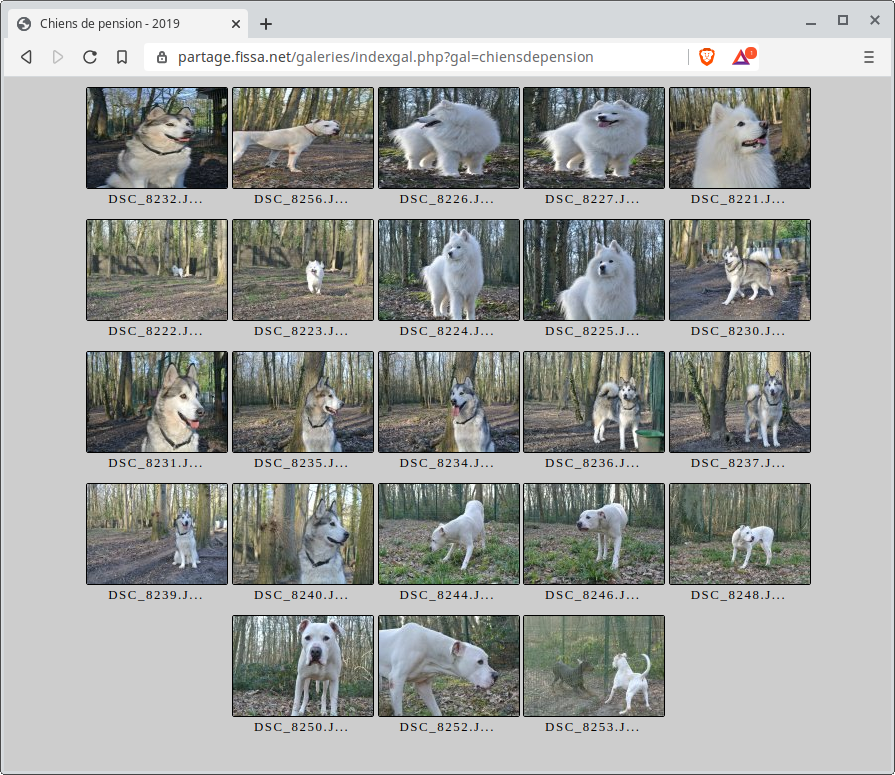Viewport: 895px width, 775px height.
Task: Open the Brave Rewards triangle icon
Action: pyautogui.click(x=743, y=56)
